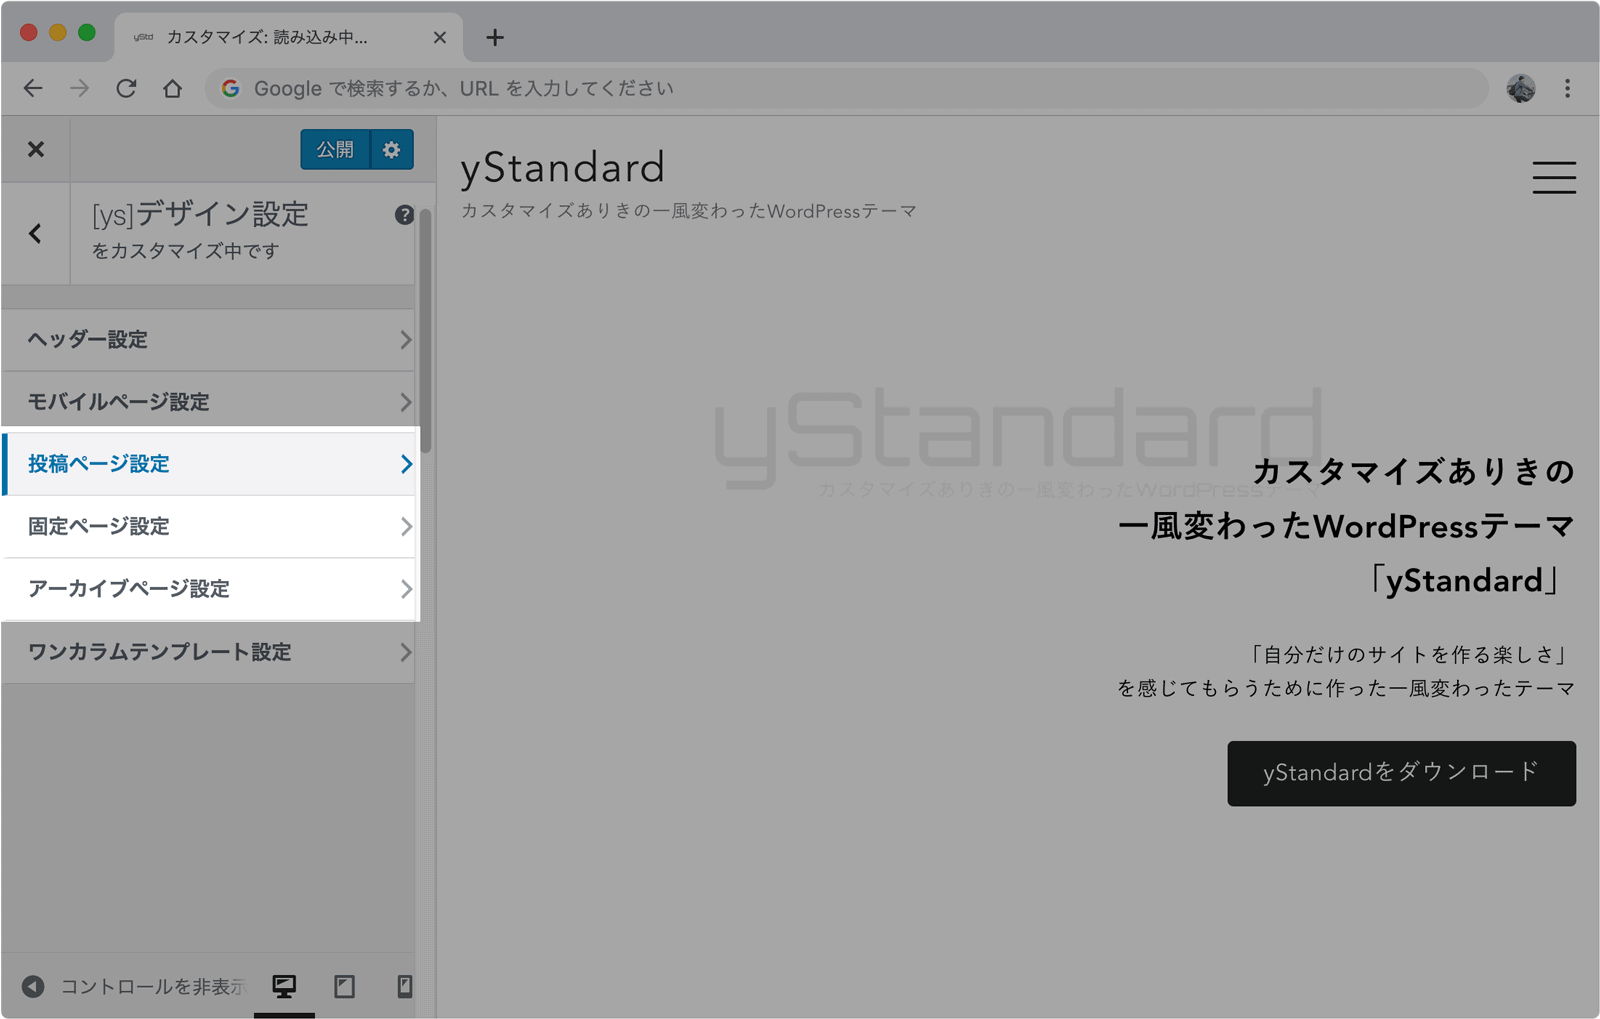
Task: Open ワンカラムテンプレート設定 section
Action: coord(208,652)
